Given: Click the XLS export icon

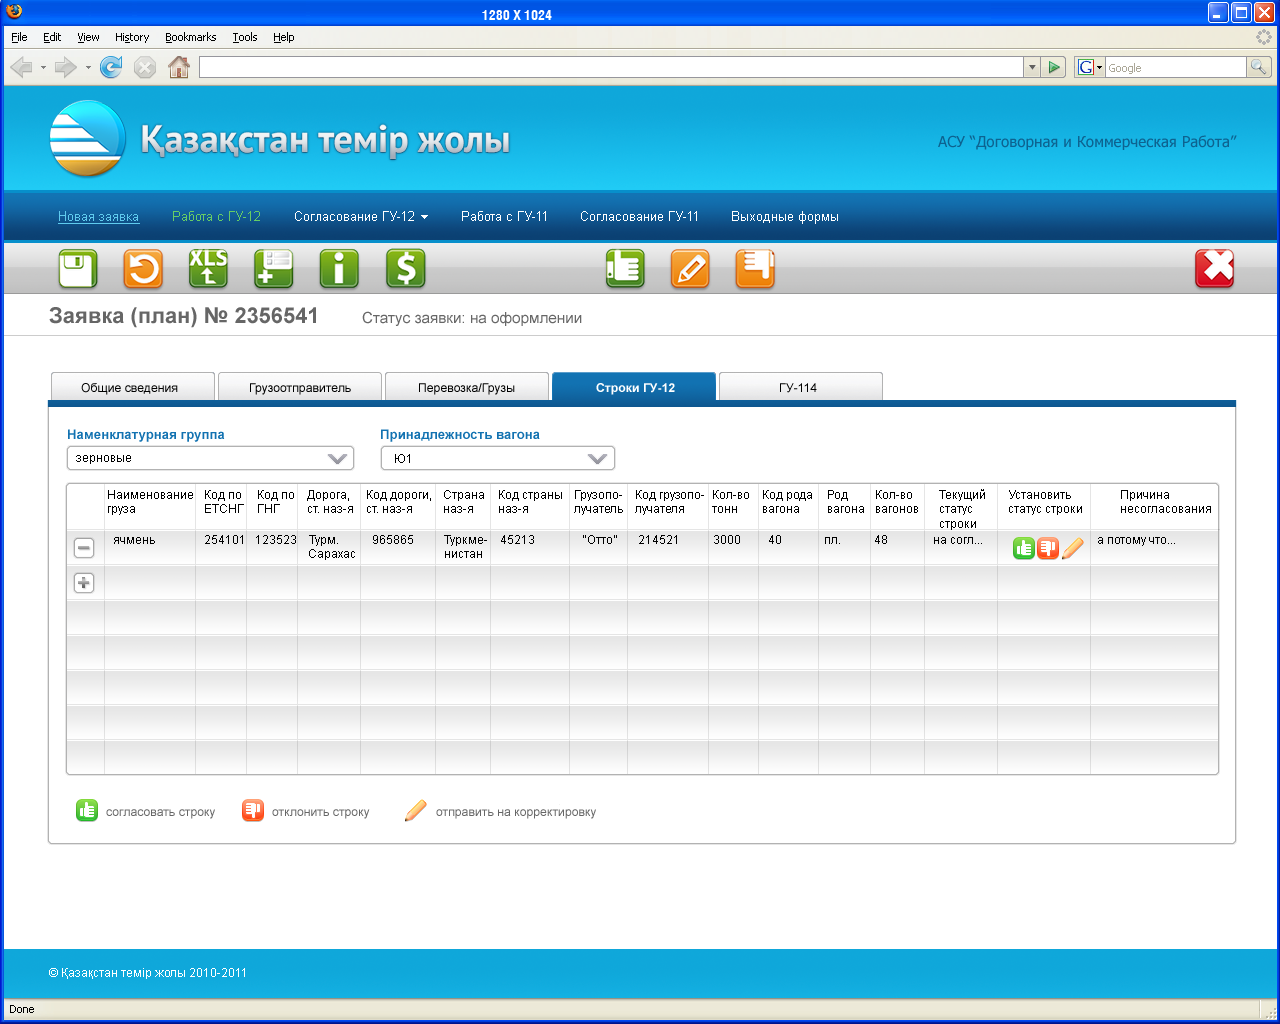Looking at the screenshot, I should tap(208, 269).
